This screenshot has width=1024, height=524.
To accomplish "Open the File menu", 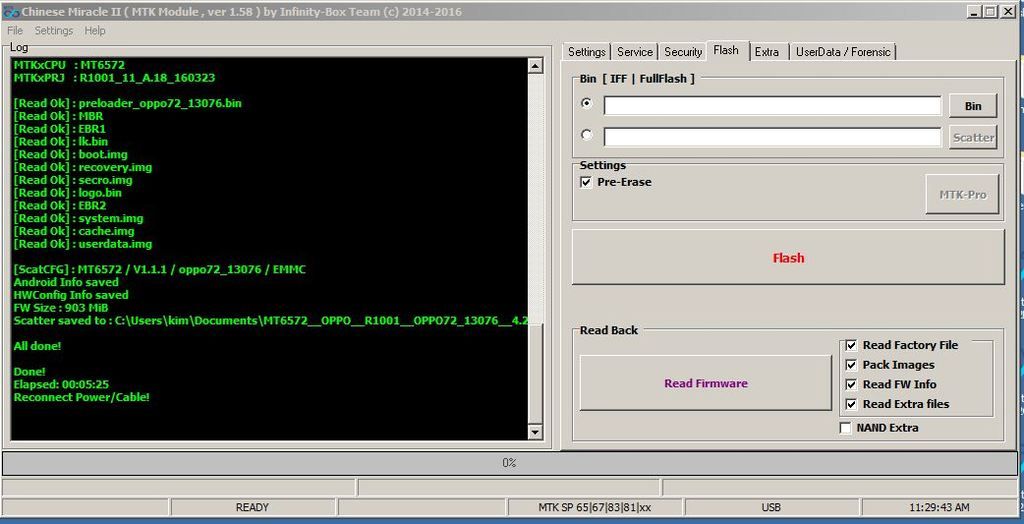I will click(15, 31).
